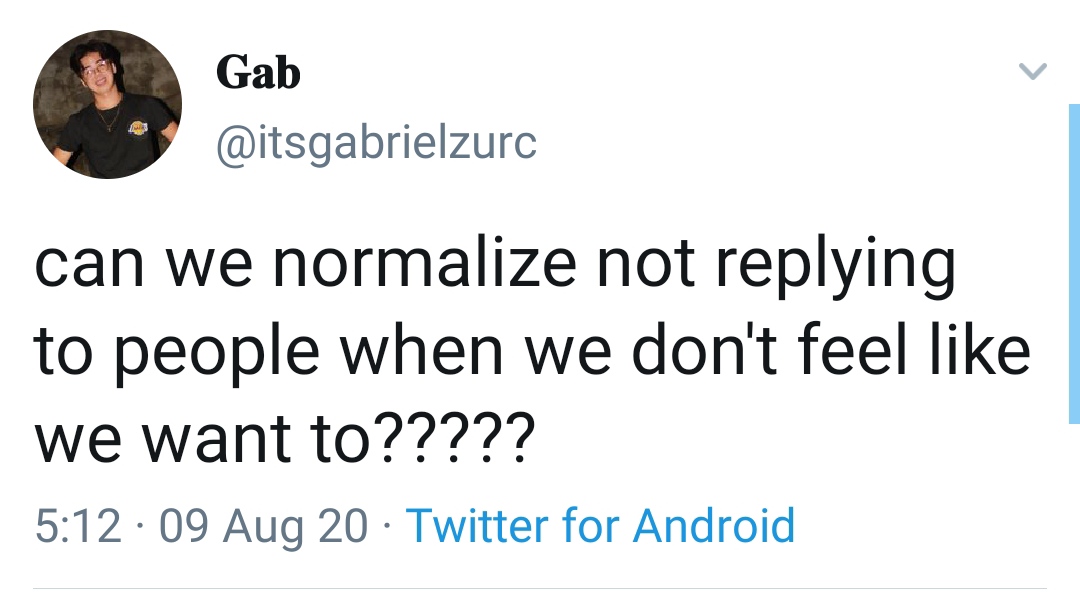Click the 09 Aug 20 date
Screen dimensions: 1080x593
264,525
